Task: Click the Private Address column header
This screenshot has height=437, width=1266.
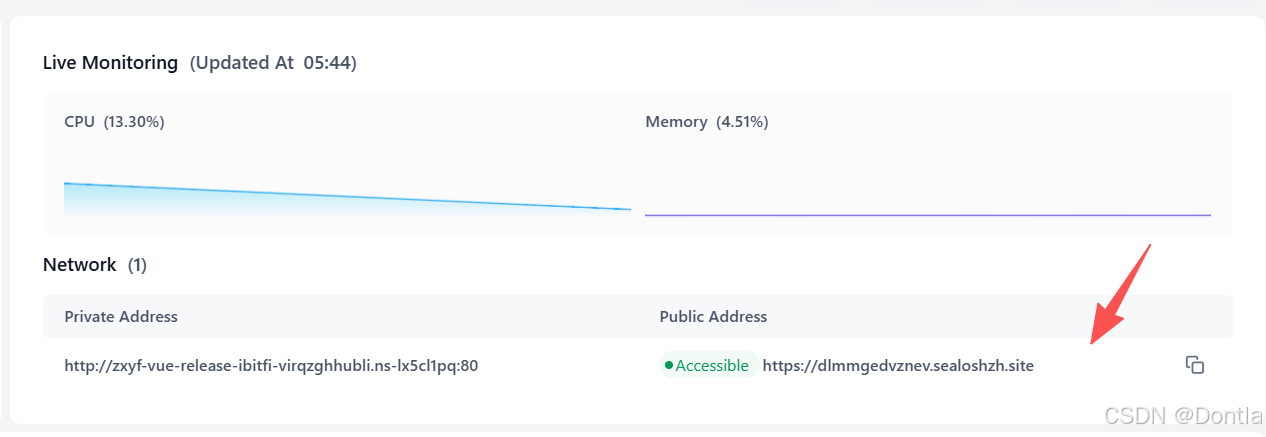Action: (121, 316)
